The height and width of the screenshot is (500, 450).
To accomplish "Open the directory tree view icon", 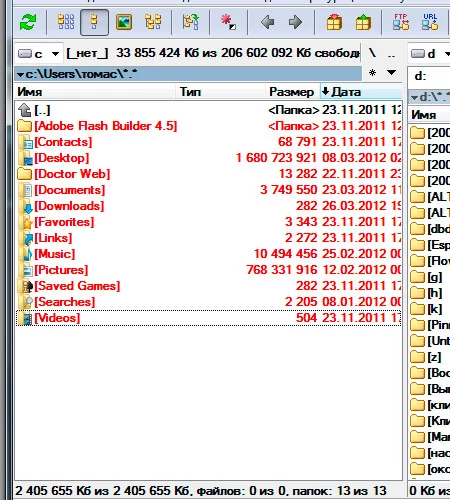I will 153,22.
